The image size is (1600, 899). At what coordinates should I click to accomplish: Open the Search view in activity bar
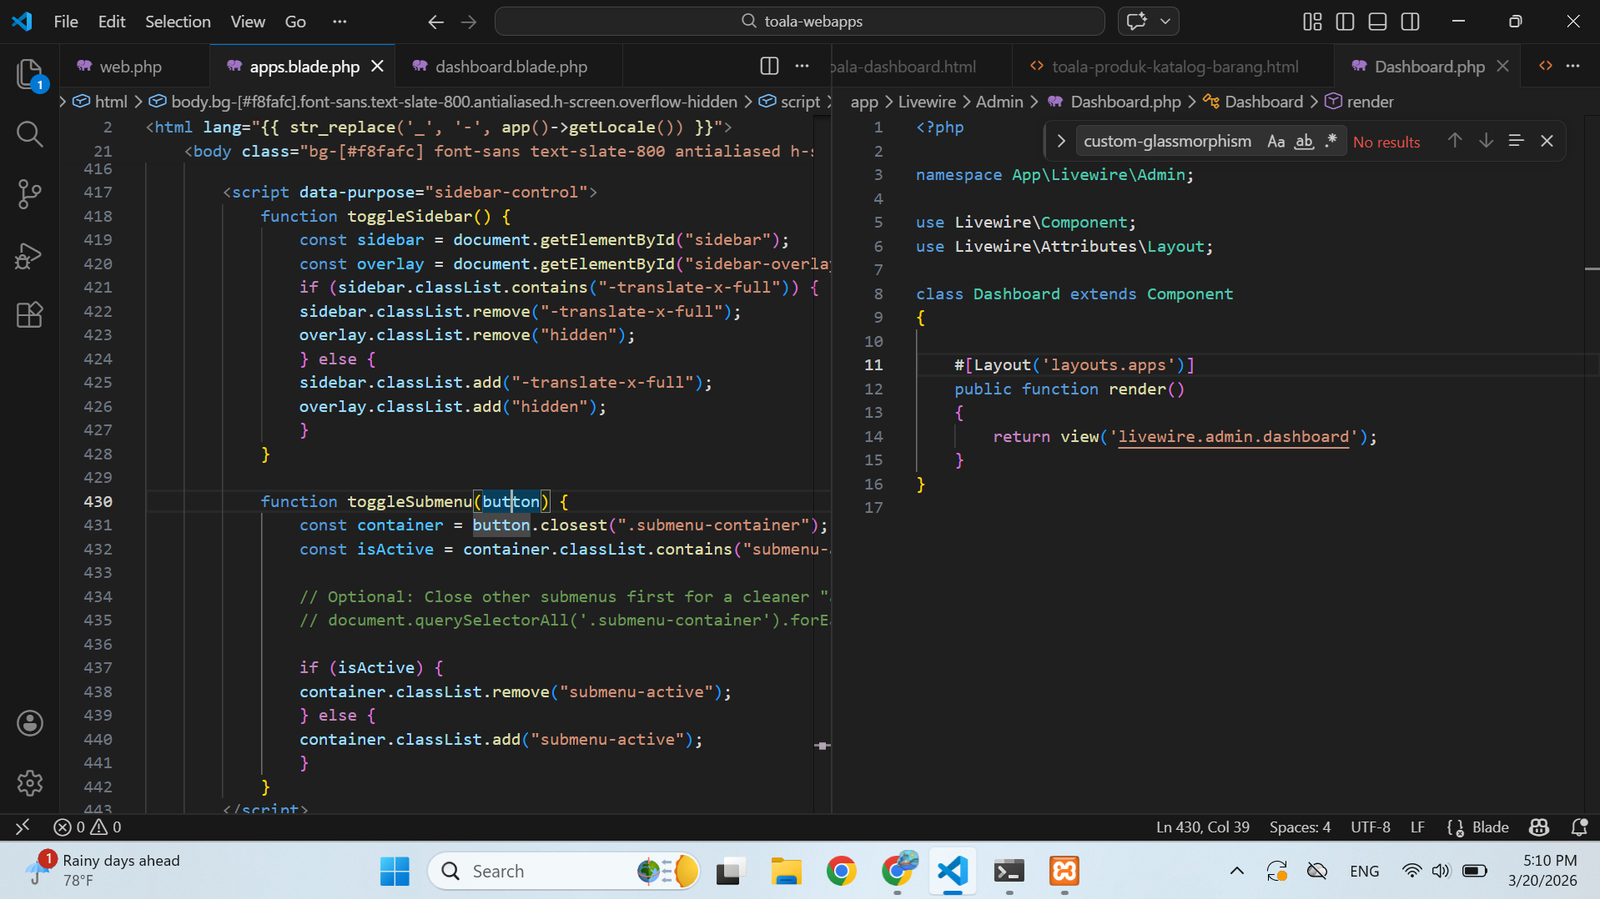coord(29,134)
